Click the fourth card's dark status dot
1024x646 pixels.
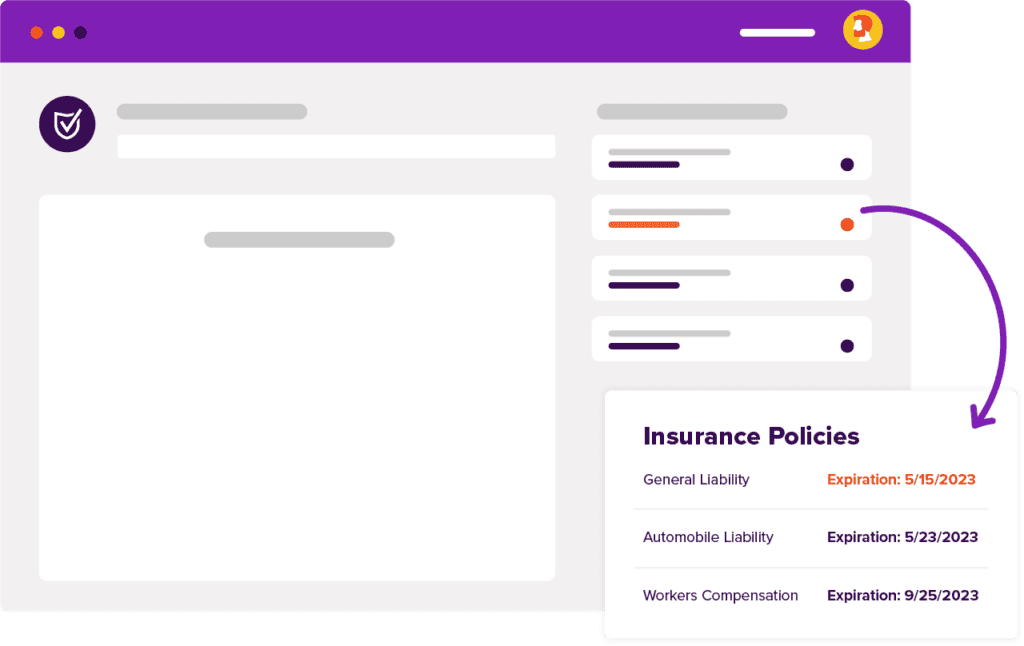pyautogui.click(x=847, y=346)
